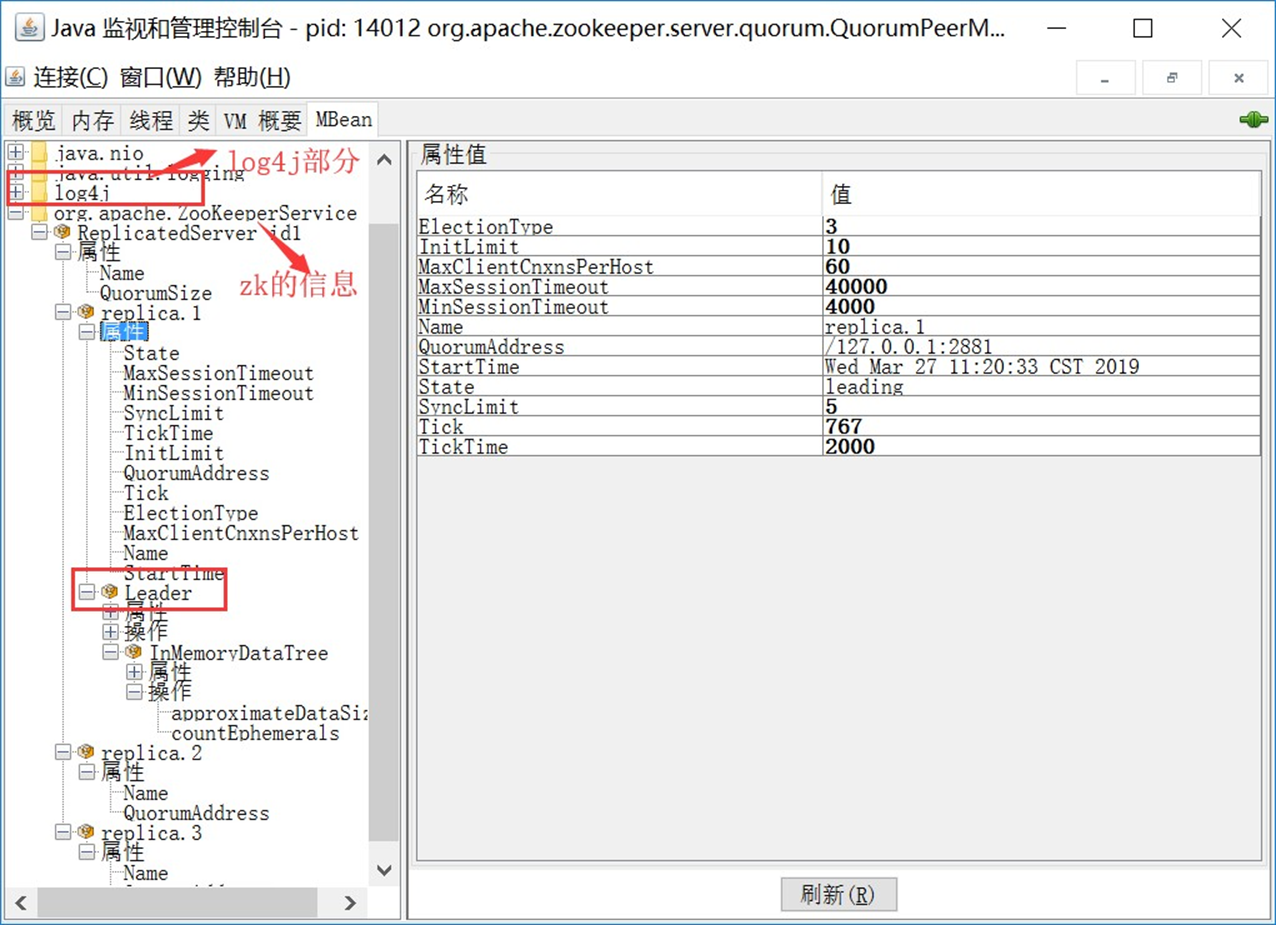Click the tree horizontal scrollbar left arrow
1276x925 pixels.
(22, 902)
